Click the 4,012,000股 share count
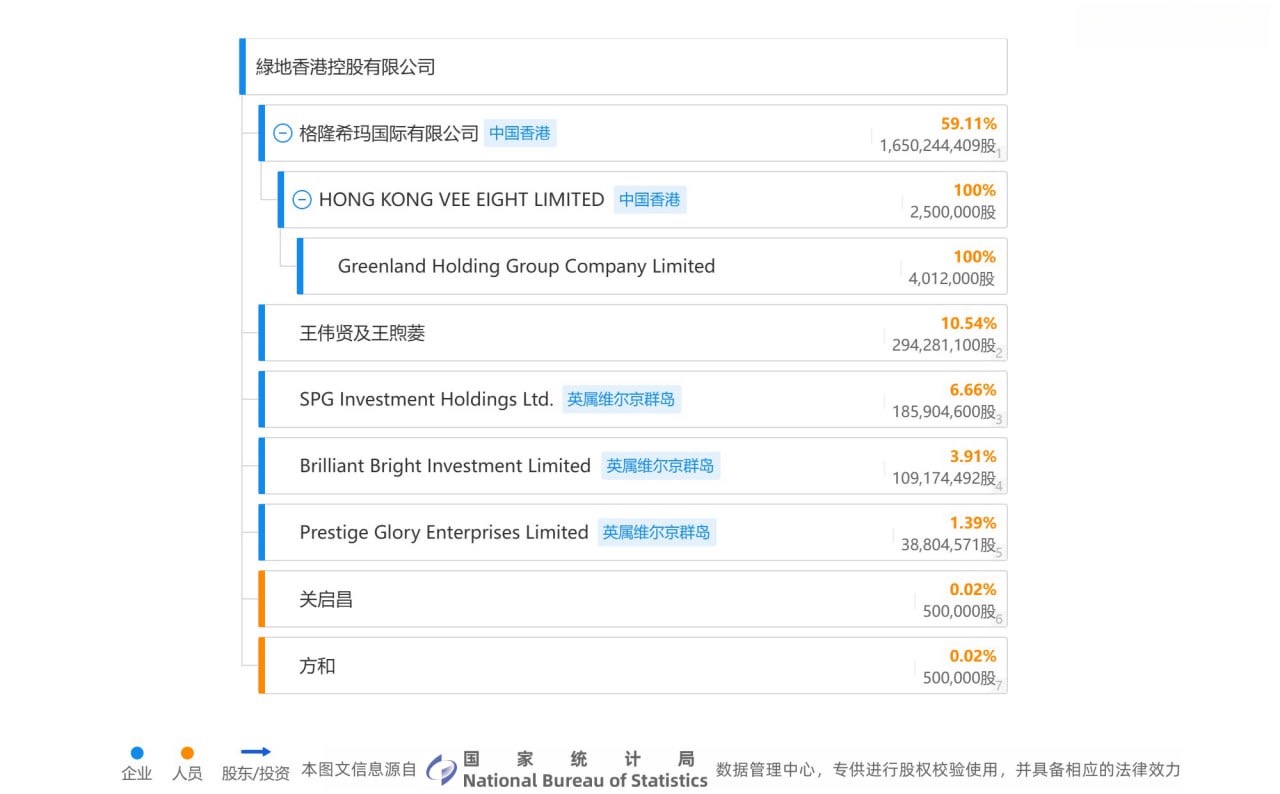The image size is (1280, 794). tap(953, 279)
